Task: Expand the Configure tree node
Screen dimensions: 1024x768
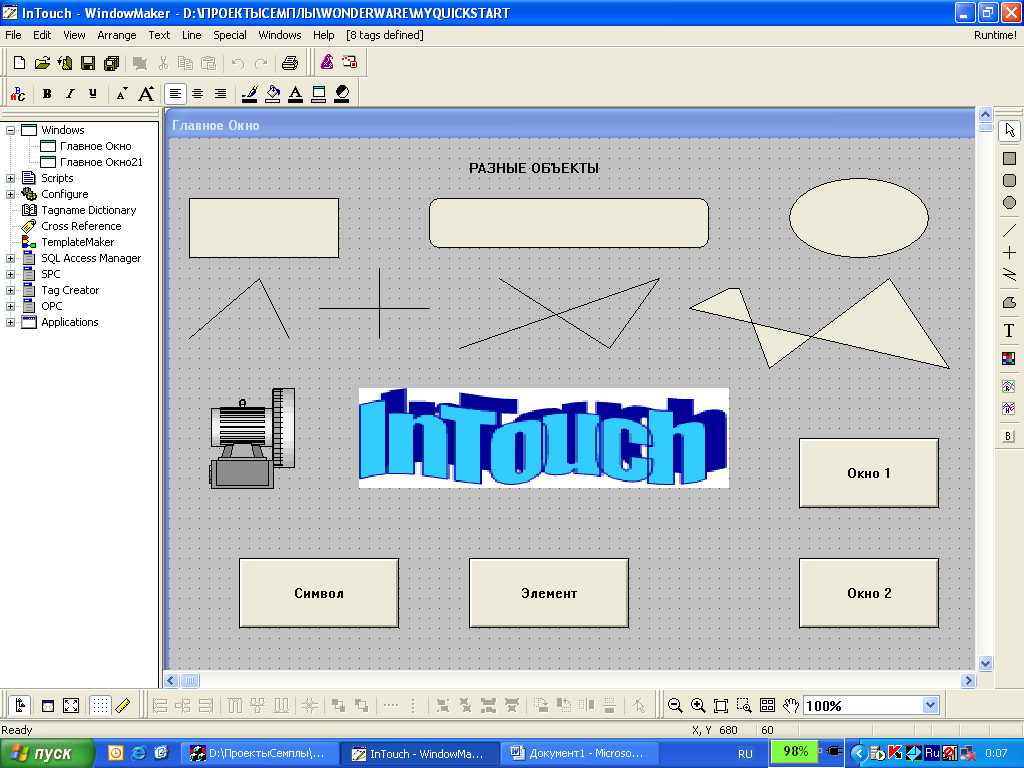Action: (10, 194)
